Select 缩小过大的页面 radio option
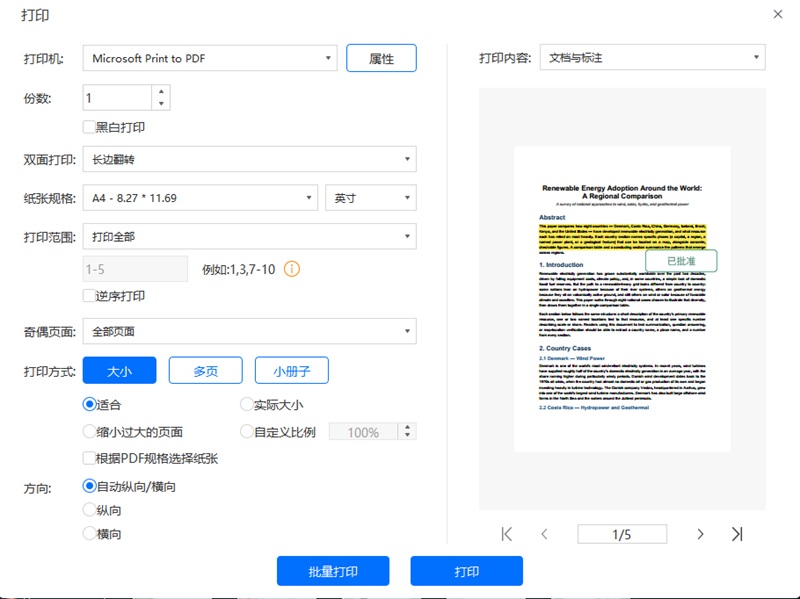Image resolution: width=800 pixels, height=599 pixels. (x=89, y=432)
